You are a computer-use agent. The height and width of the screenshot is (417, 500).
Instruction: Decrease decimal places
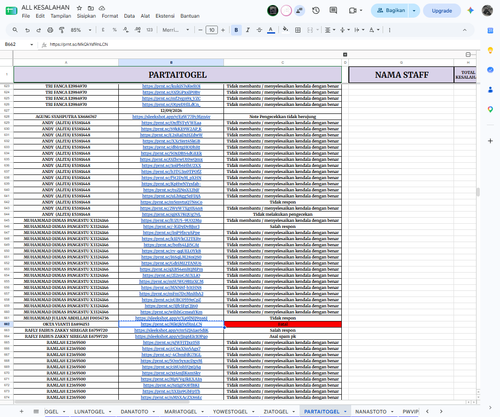pos(126,30)
